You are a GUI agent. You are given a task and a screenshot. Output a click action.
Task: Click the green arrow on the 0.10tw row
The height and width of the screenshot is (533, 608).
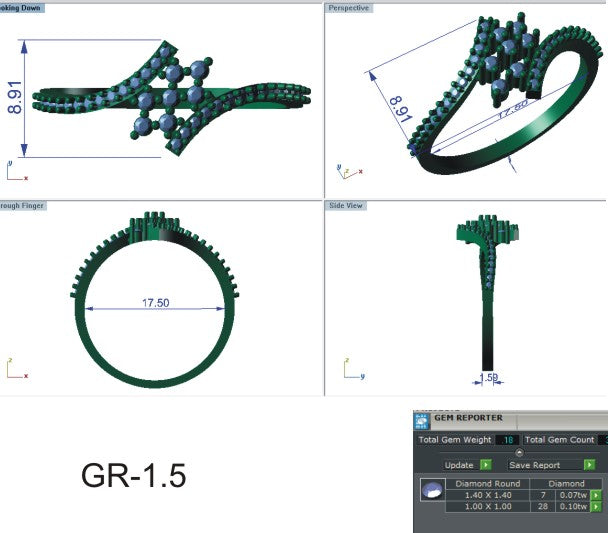pyautogui.click(x=596, y=506)
